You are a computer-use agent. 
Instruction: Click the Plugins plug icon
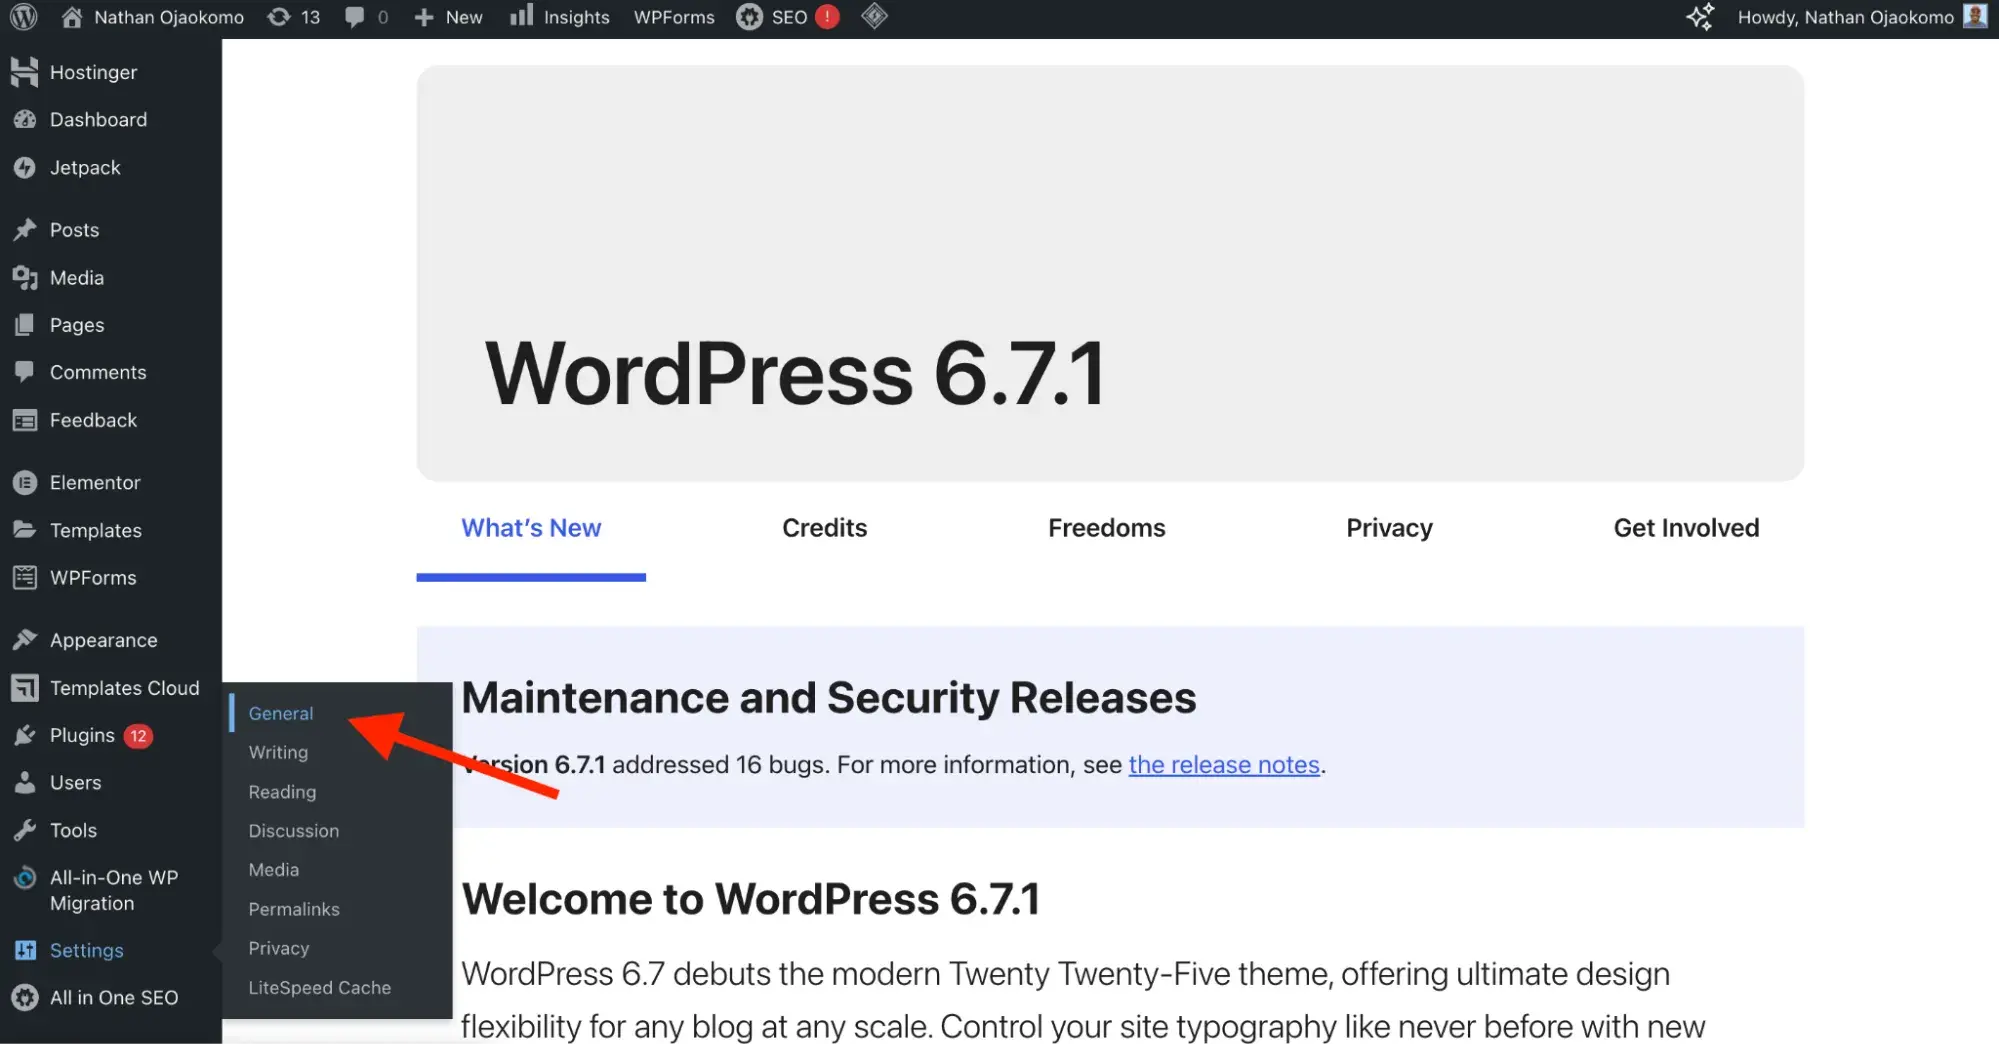click(25, 736)
